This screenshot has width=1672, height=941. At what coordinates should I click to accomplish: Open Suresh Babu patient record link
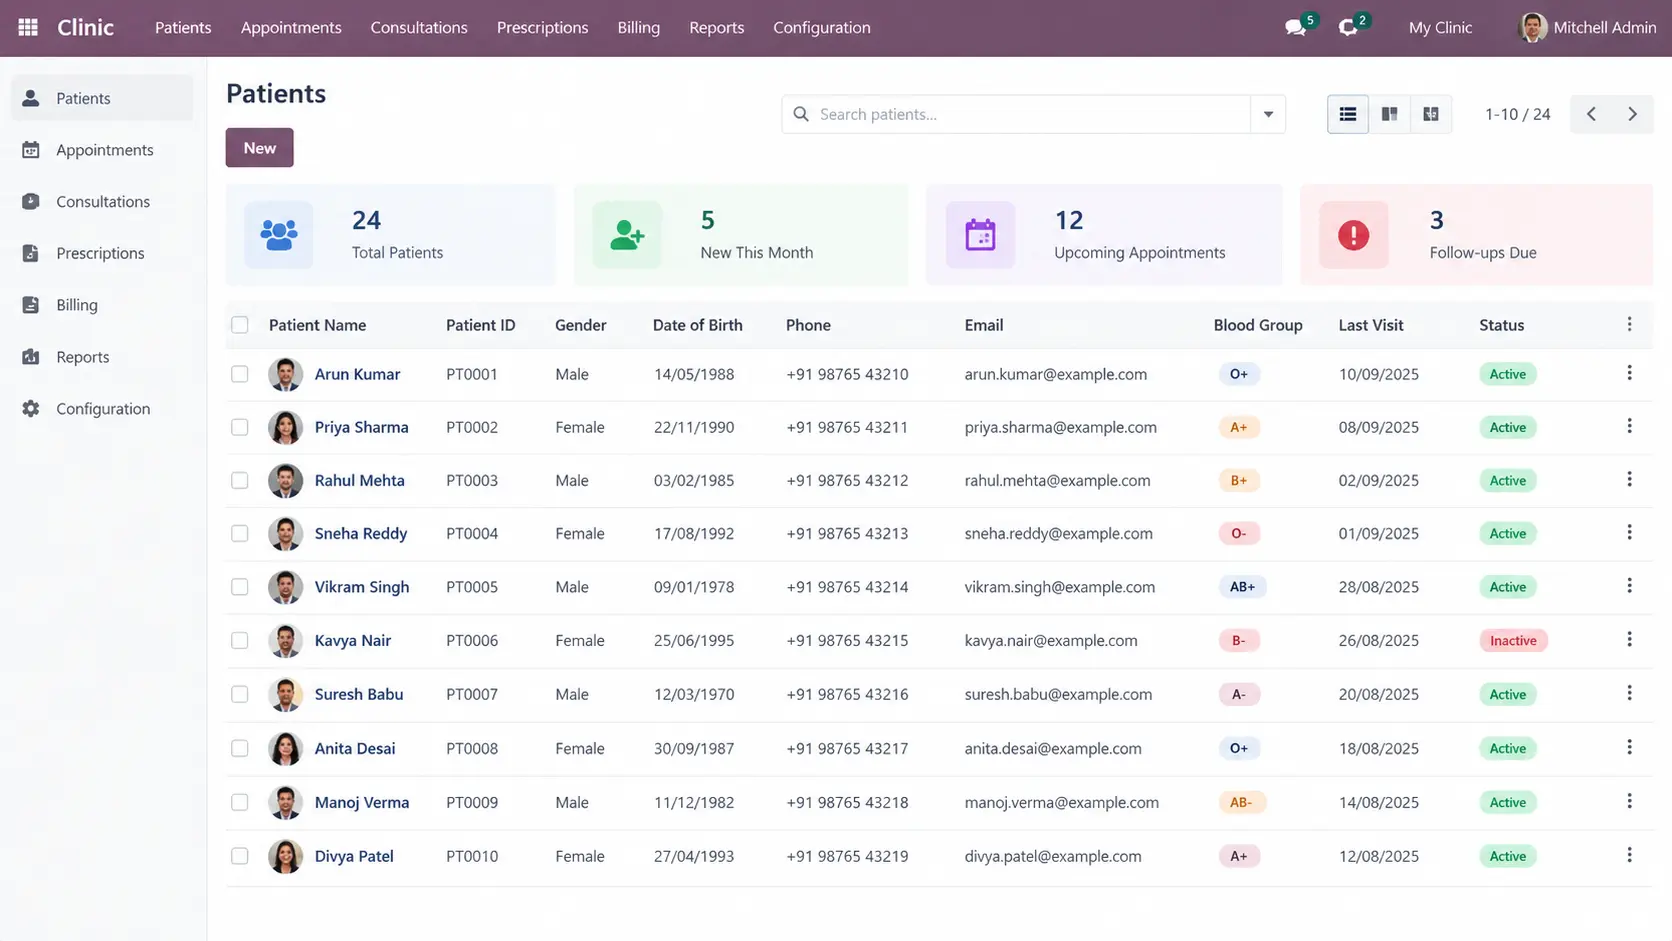pos(359,694)
